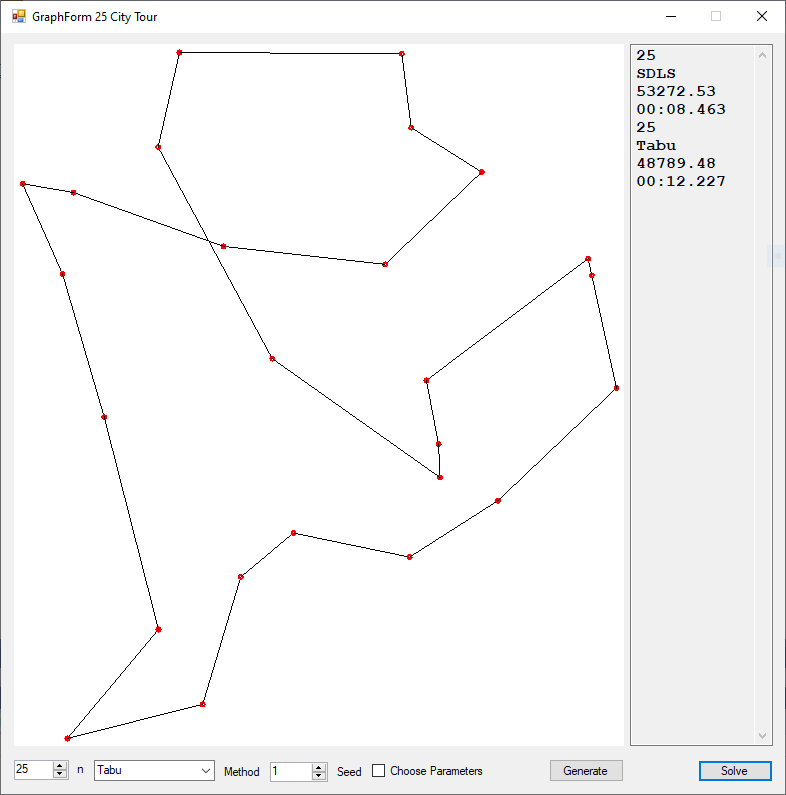Screen dimensions: 786x795
Task: Select the Tabu tour length 48789.48 text
Action: (x=676, y=164)
